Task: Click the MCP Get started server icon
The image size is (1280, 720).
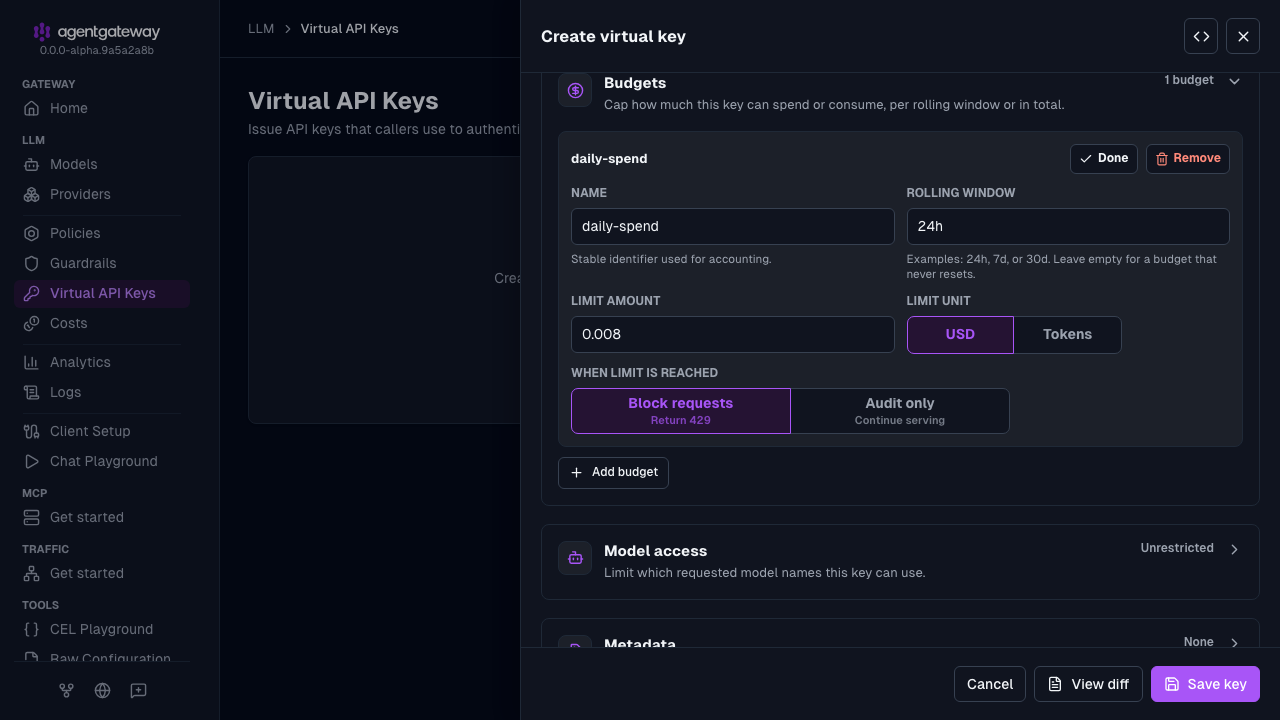Action: pos(32,517)
